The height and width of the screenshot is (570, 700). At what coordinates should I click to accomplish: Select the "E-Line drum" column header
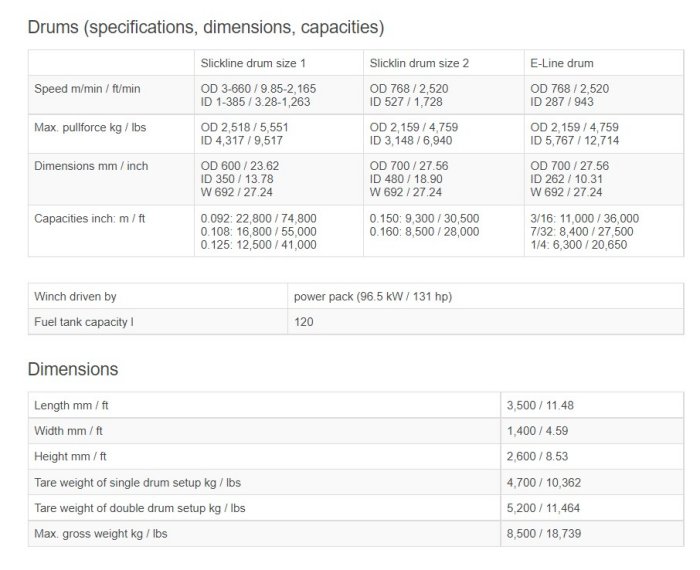tap(561, 63)
